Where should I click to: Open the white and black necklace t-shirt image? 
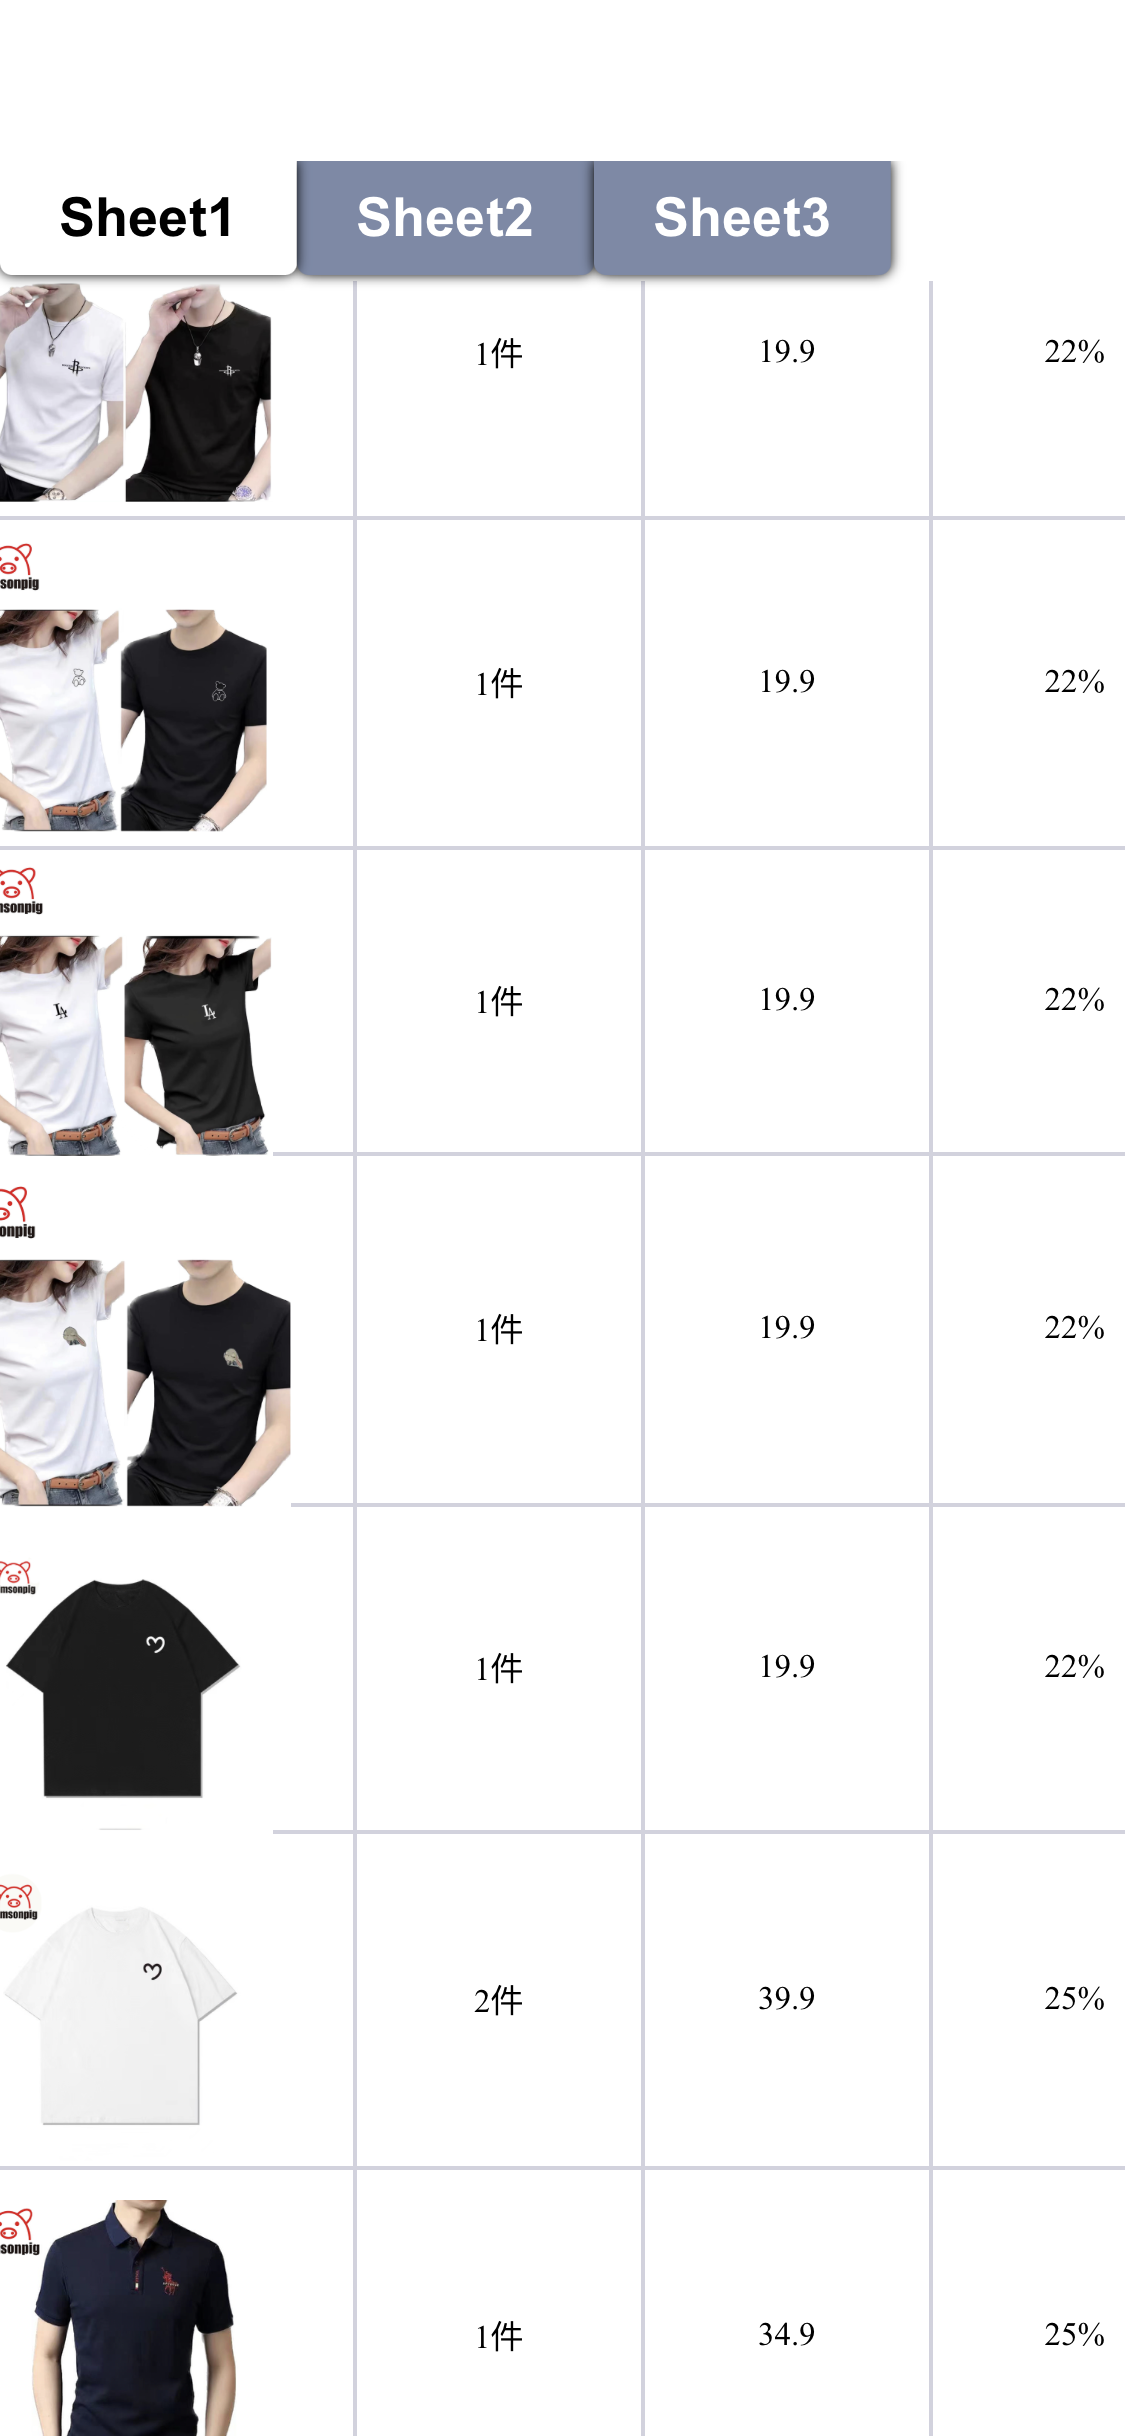click(135, 392)
